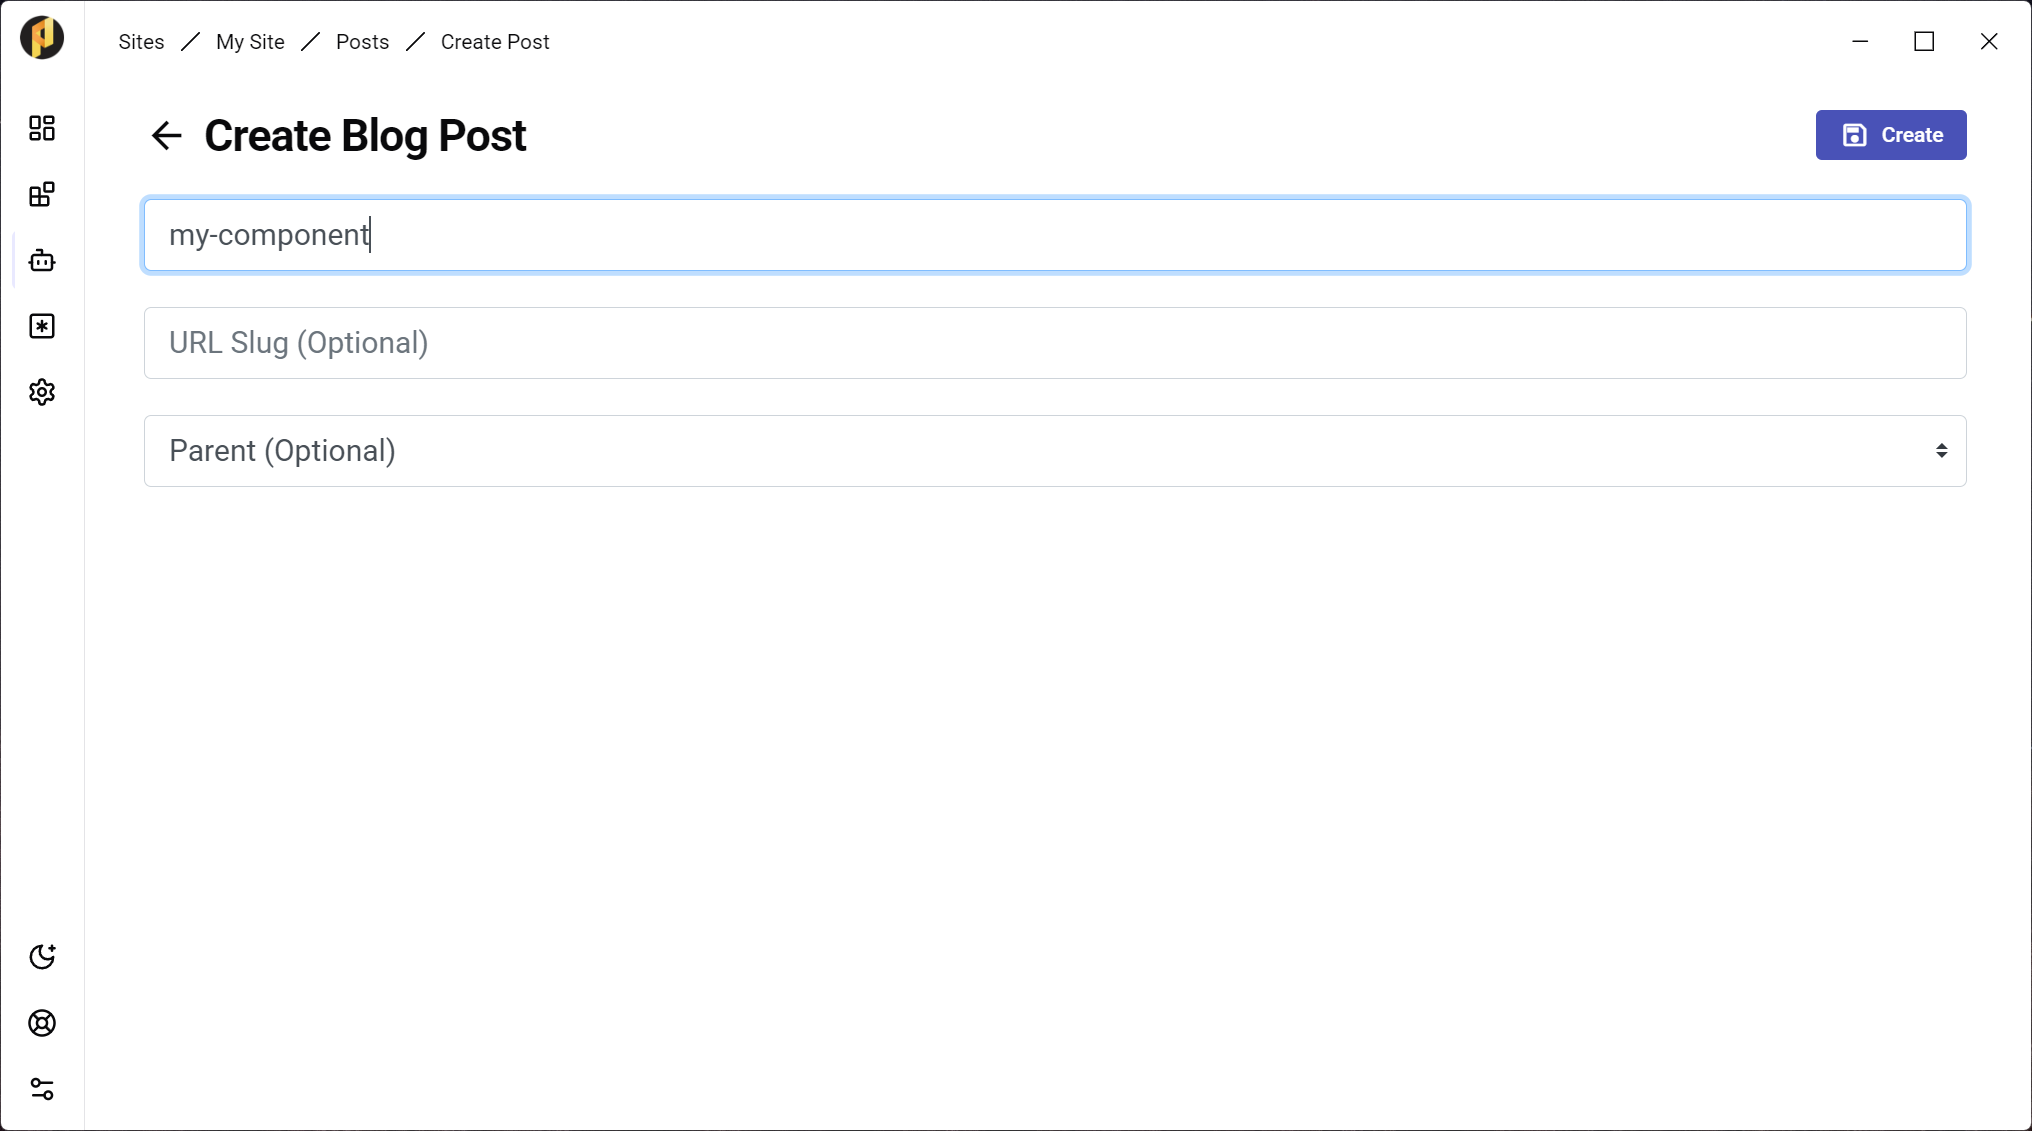
Task: Navigate to Posts breadcrumb
Action: coord(362,42)
